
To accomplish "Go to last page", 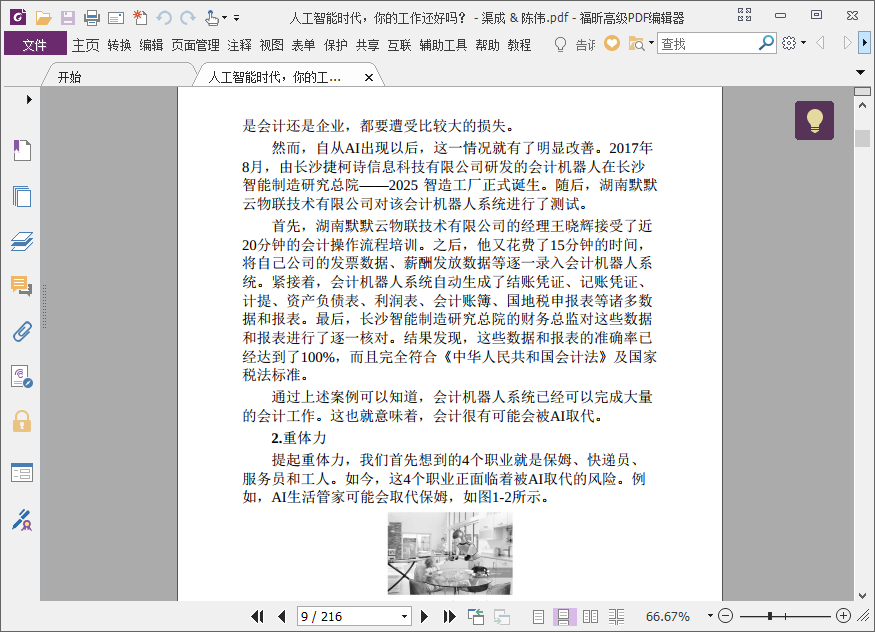I will click(449, 616).
